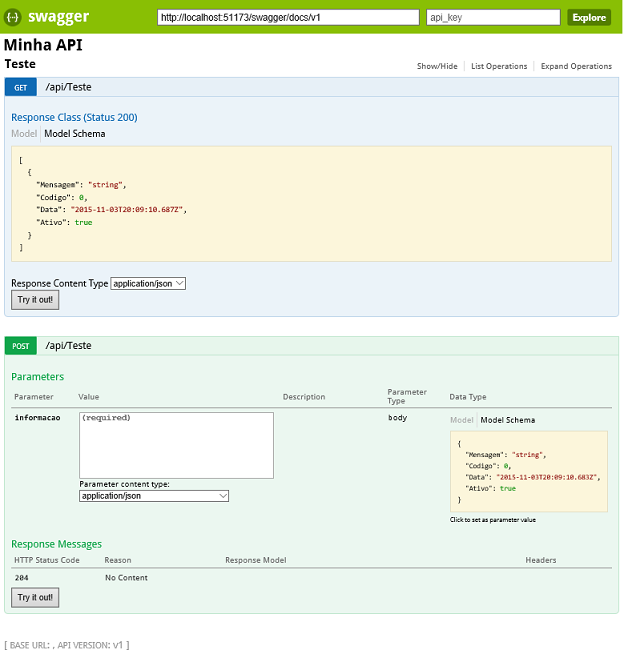Click Expand Operations link
Screen dimensions: 624x654
(576, 66)
